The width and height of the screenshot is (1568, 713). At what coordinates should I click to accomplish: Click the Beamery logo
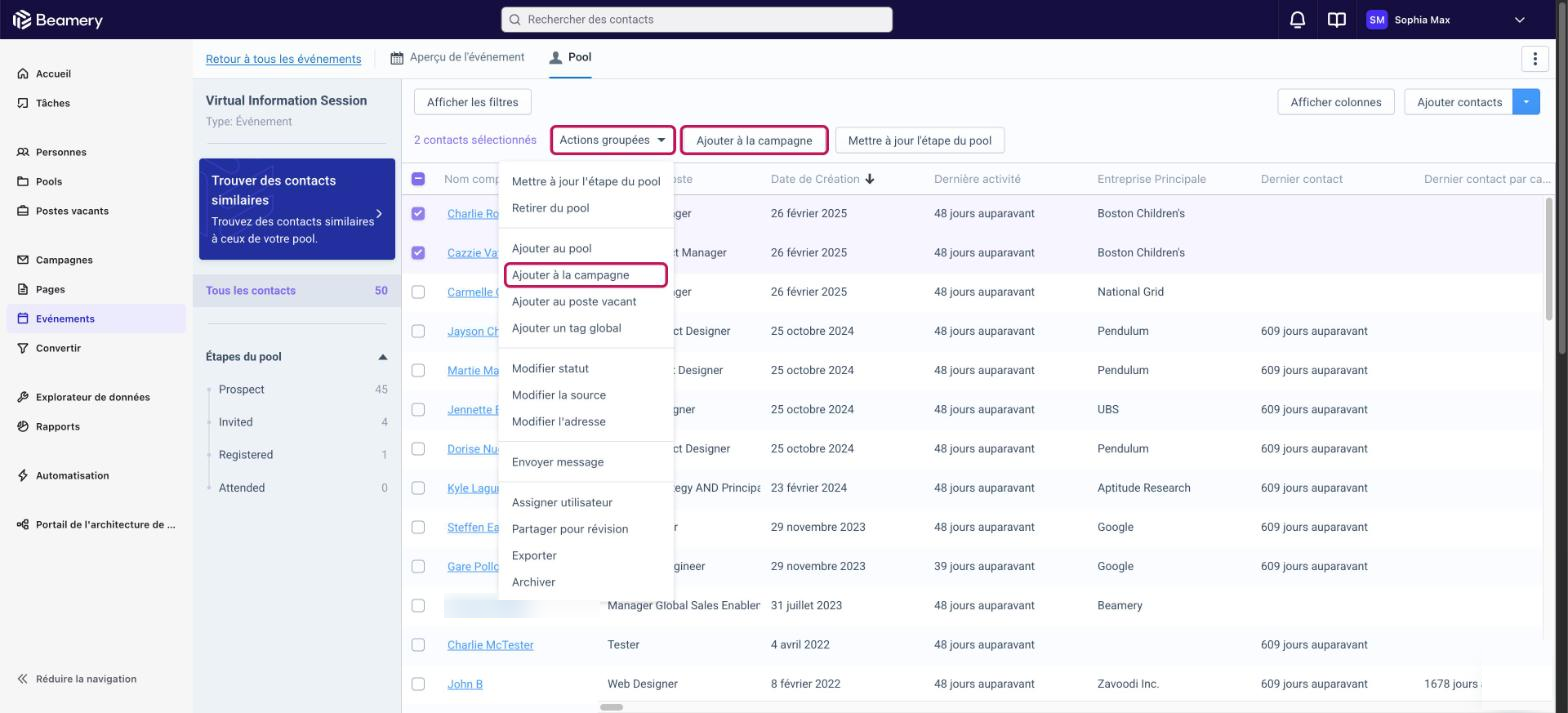(57, 20)
